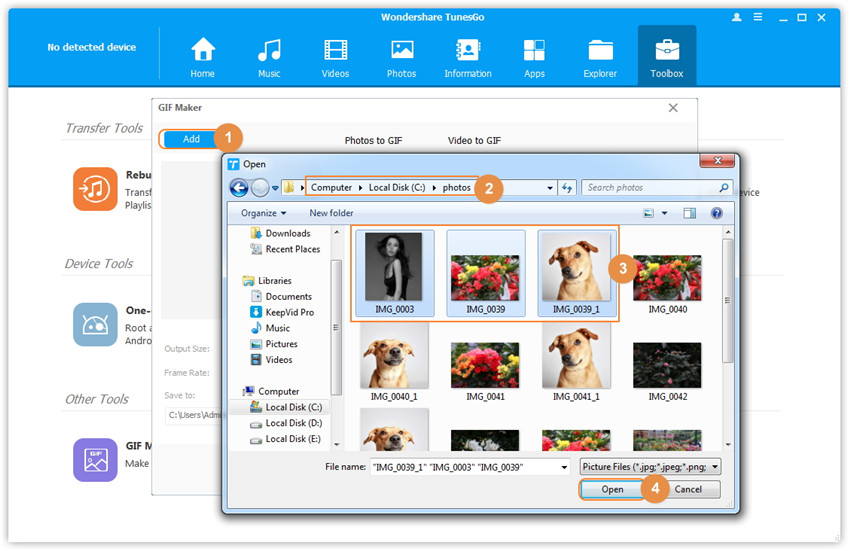Select the IMG_0041_1 thumbnail
The image size is (850, 551).
click(x=577, y=363)
